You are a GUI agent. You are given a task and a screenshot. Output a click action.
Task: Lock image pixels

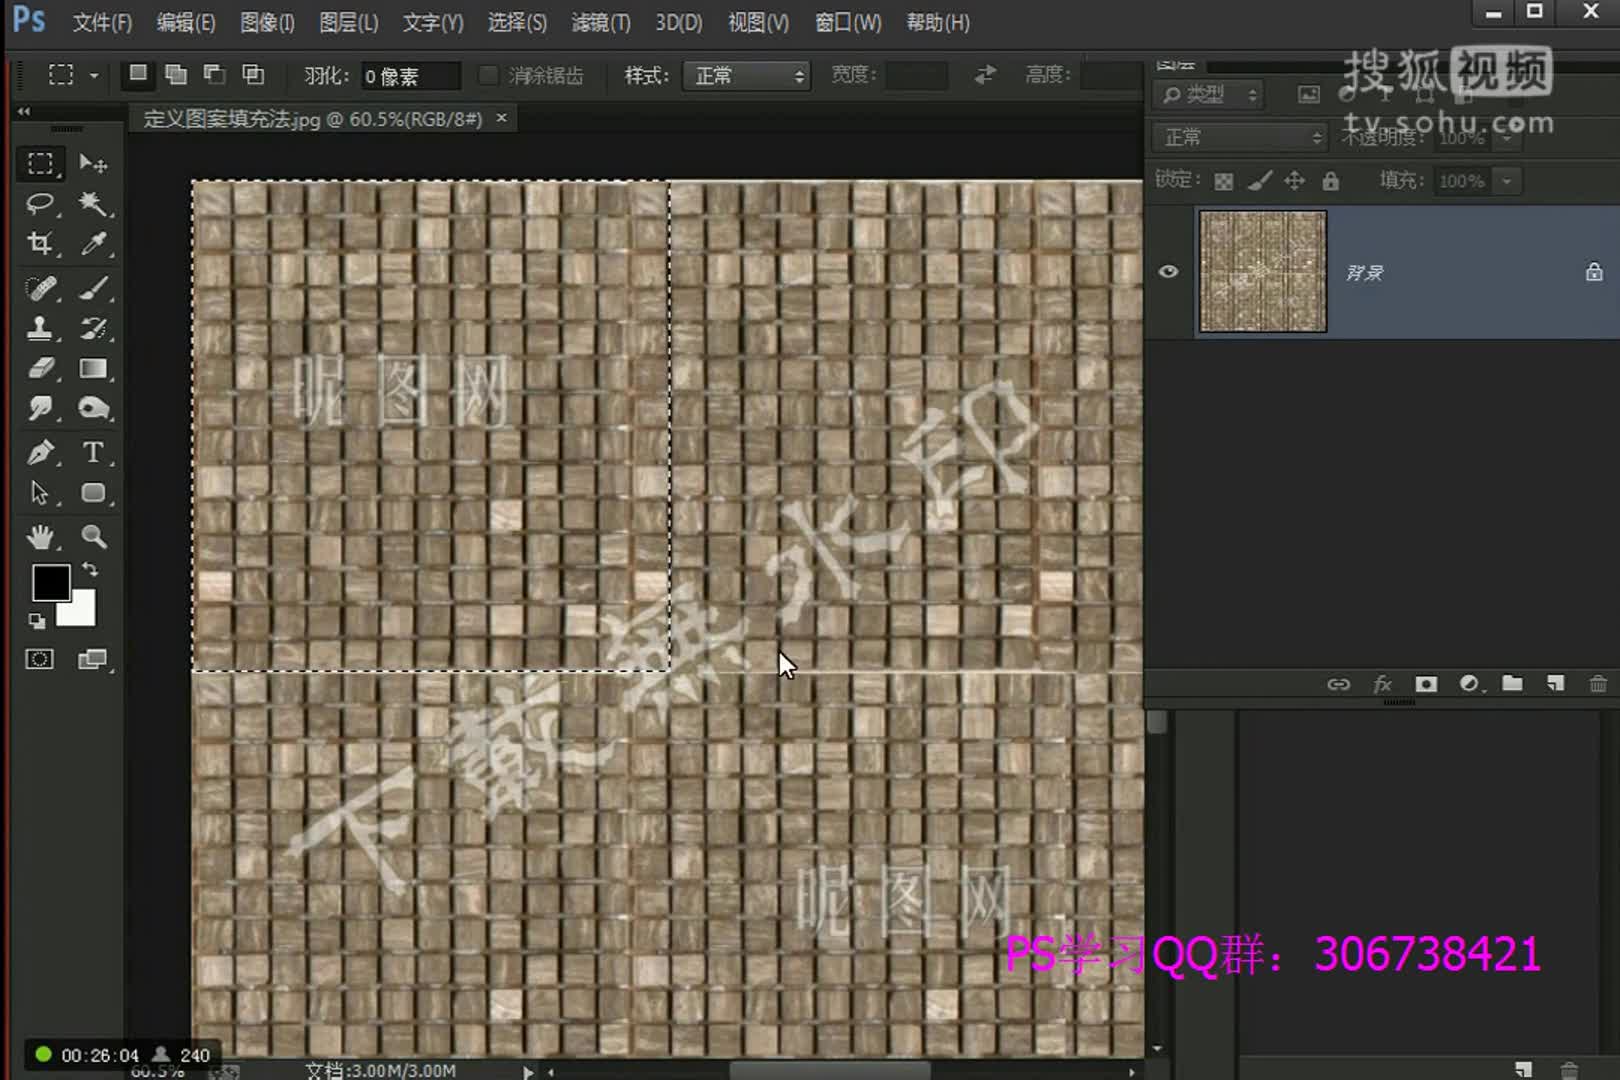click(1260, 181)
